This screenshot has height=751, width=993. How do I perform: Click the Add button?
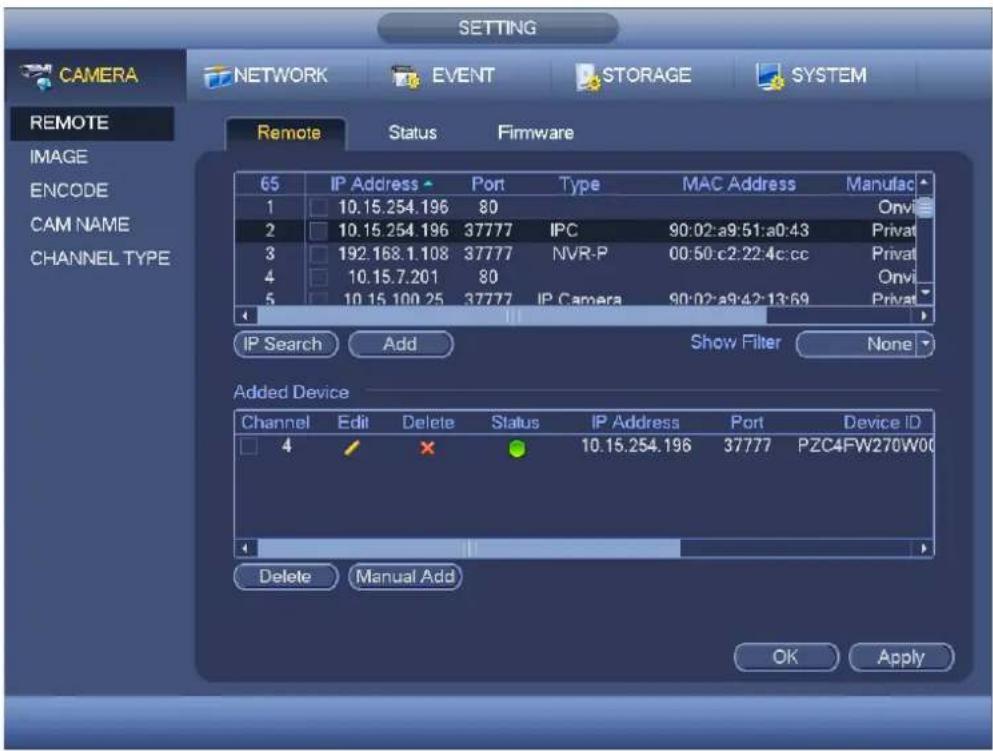[x=400, y=344]
